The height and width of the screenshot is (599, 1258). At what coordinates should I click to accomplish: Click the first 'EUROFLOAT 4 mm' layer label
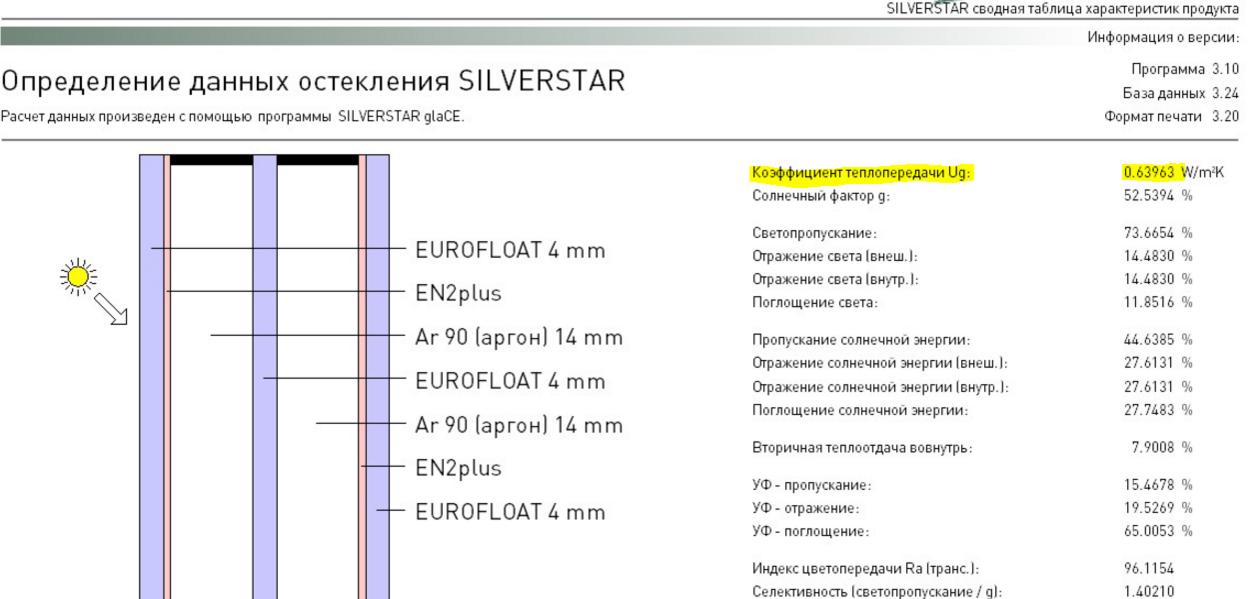coord(510,250)
